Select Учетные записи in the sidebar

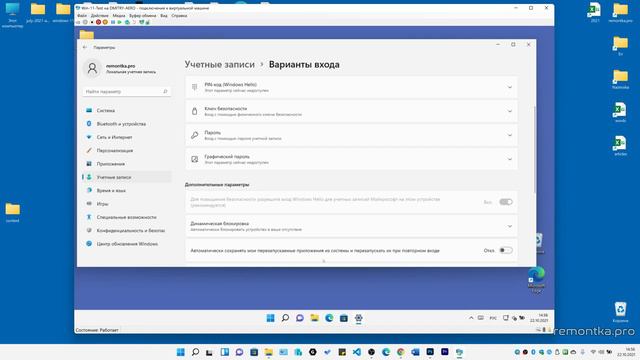click(127, 177)
